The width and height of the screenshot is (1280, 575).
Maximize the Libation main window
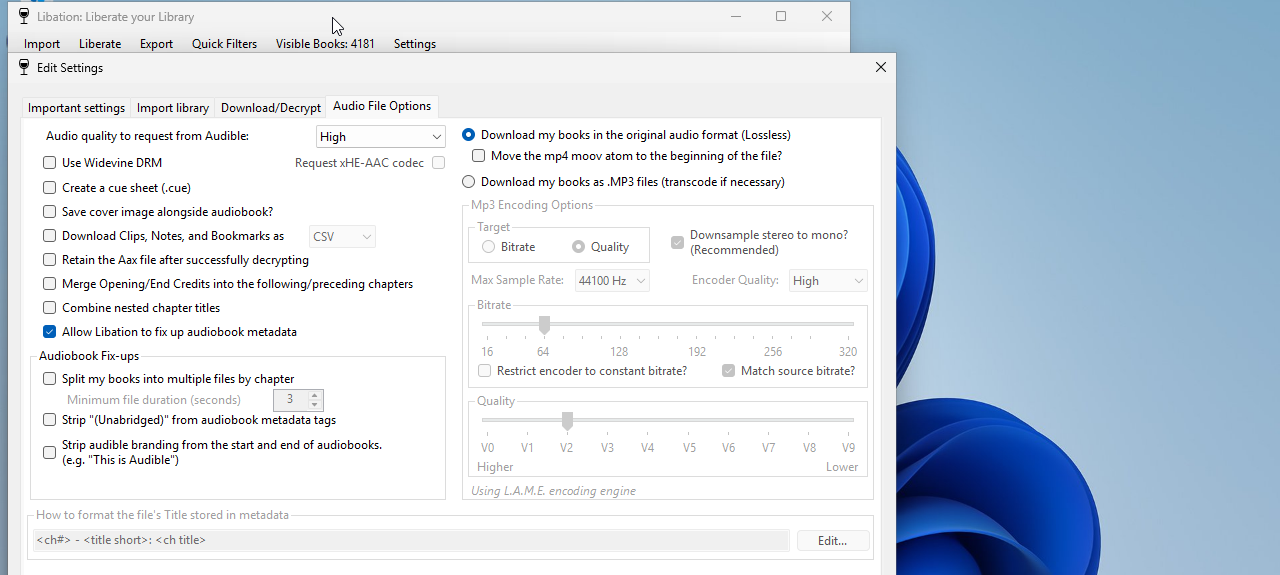click(x=781, y=16)
